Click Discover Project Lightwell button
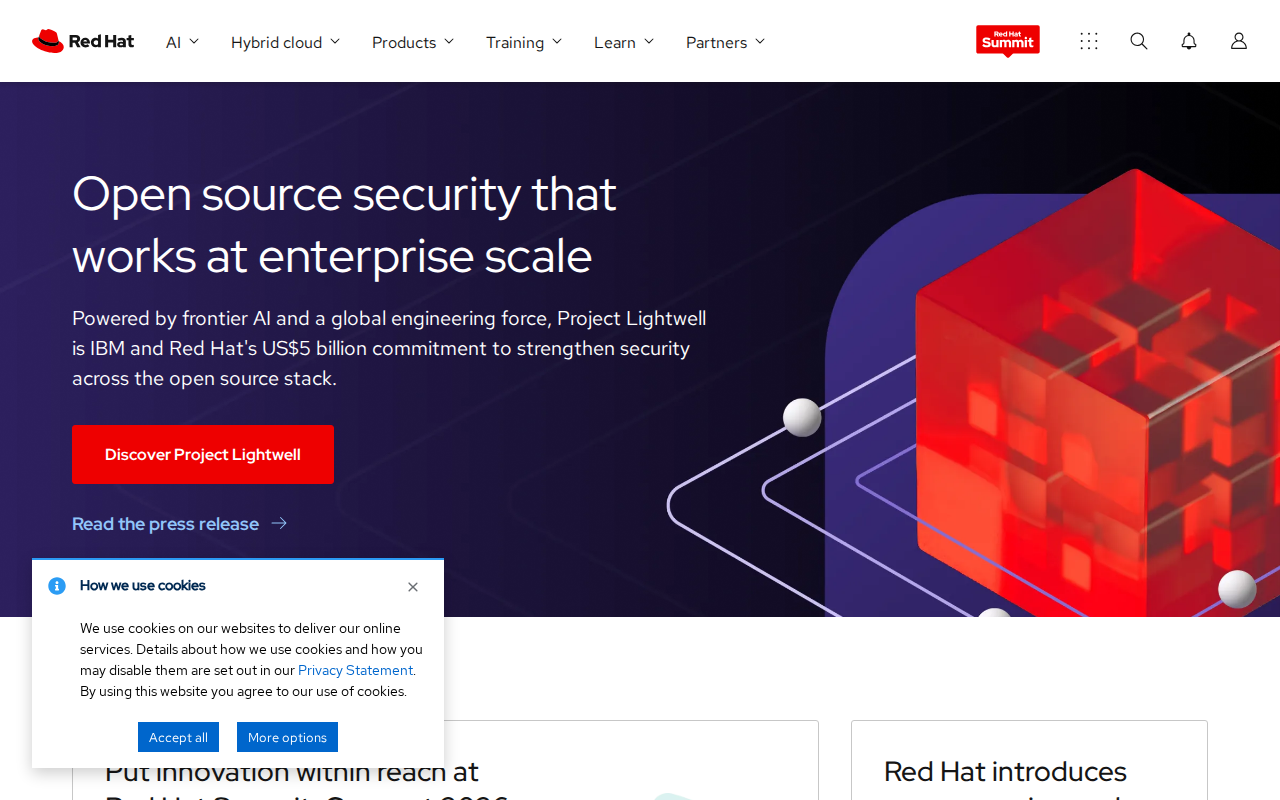The width and height of the screenshot is (1280, 800). click(x=203, y=454)
